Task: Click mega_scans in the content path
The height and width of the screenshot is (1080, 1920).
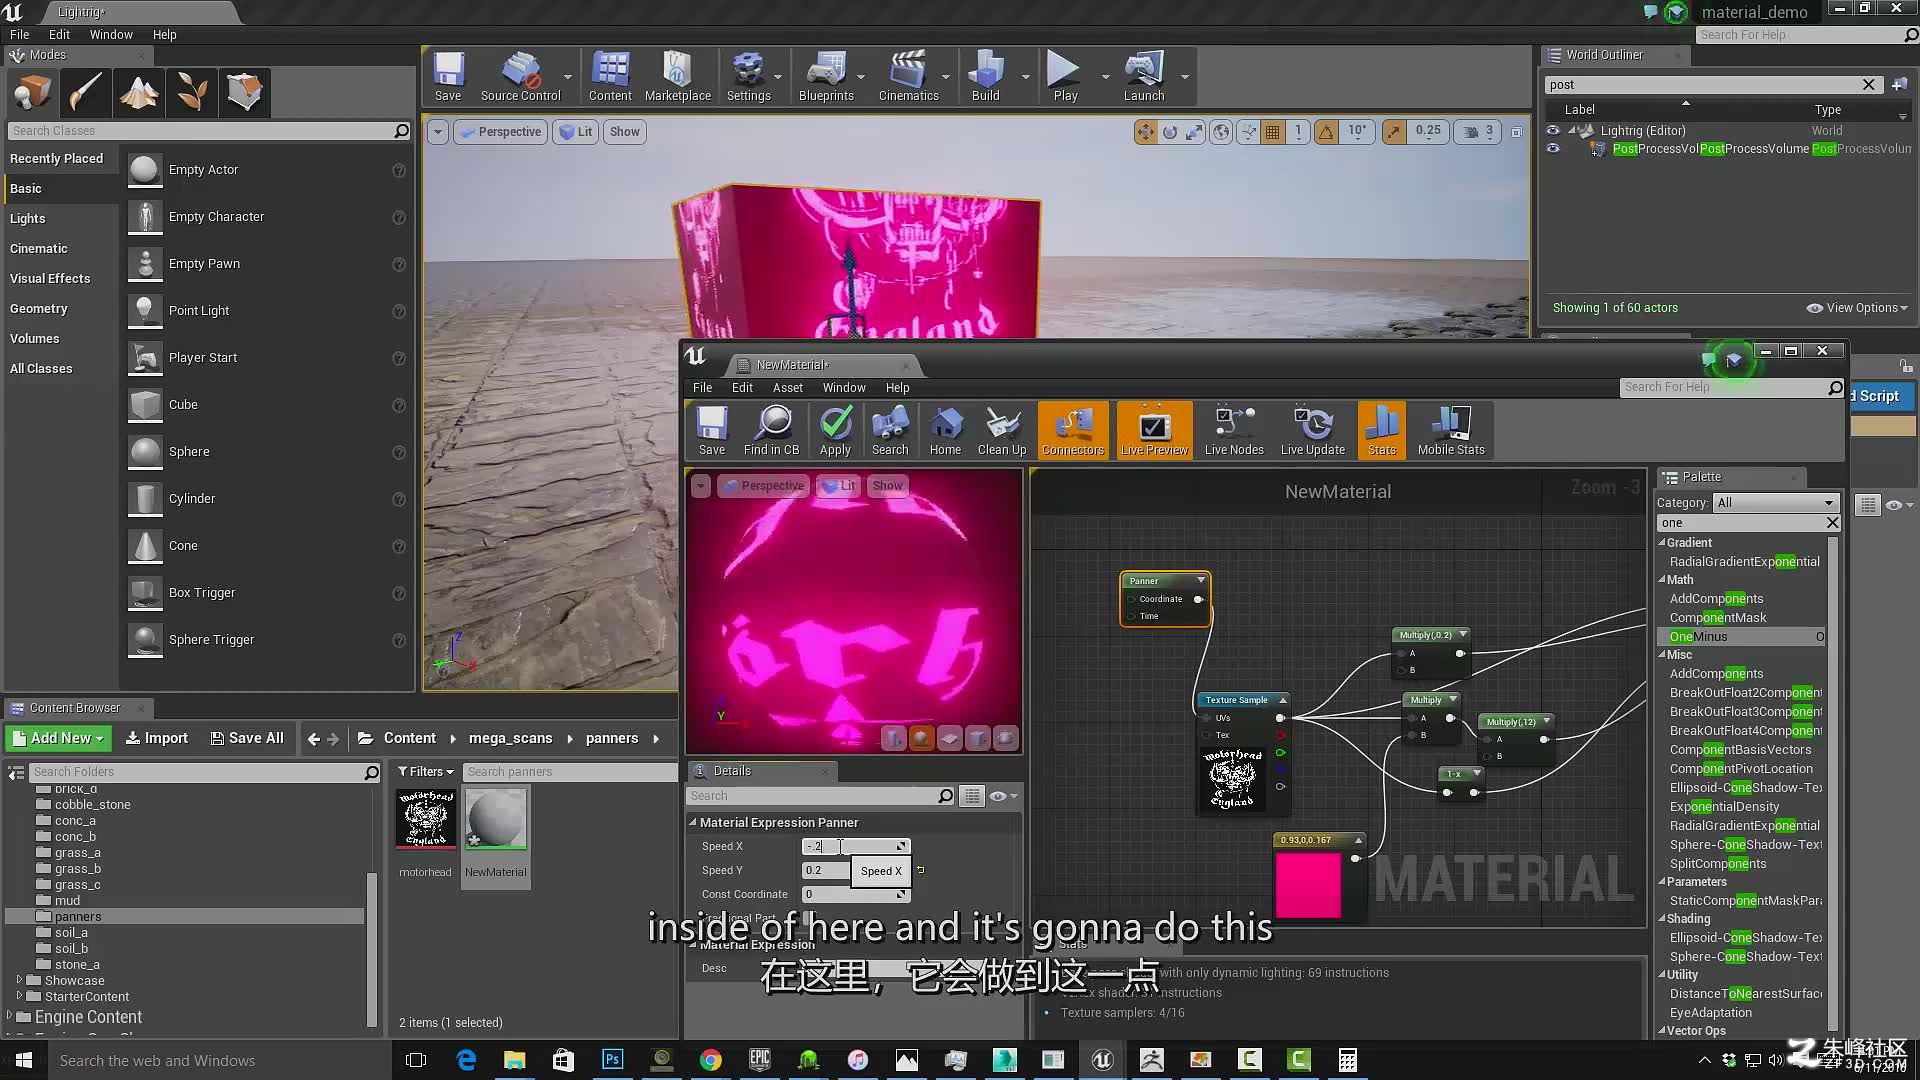Action: point(510,738)
